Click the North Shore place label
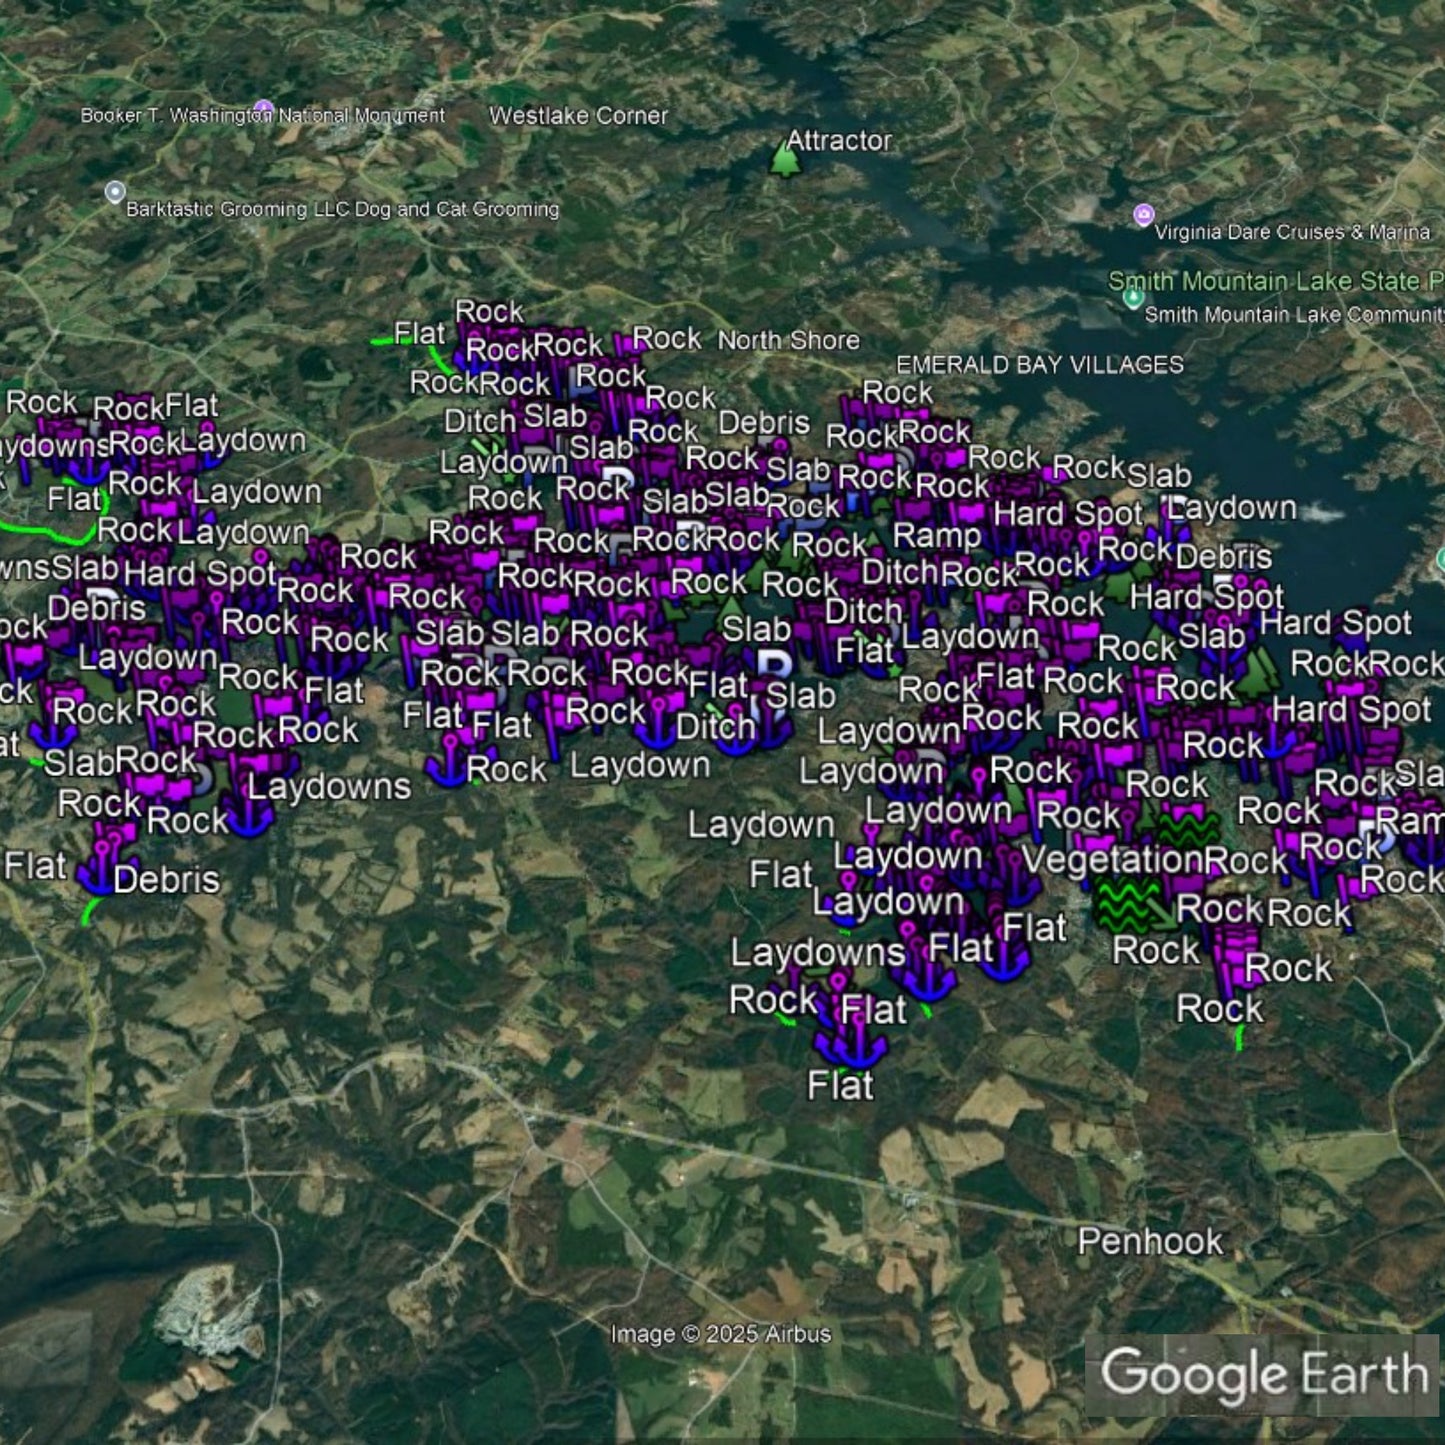The width and height of the screenshot is (1445, 1445). [788, 341]
